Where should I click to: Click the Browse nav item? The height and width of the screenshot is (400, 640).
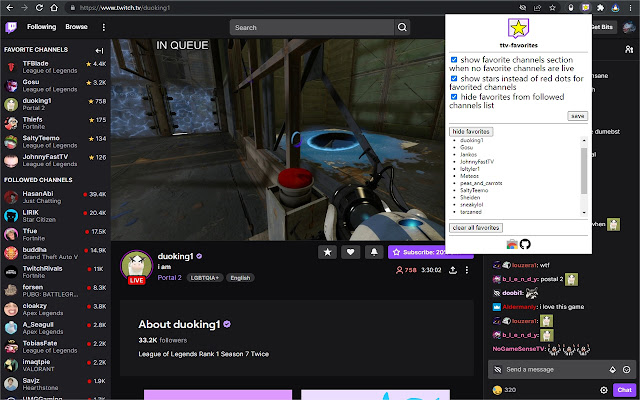(x=76, y=27)
